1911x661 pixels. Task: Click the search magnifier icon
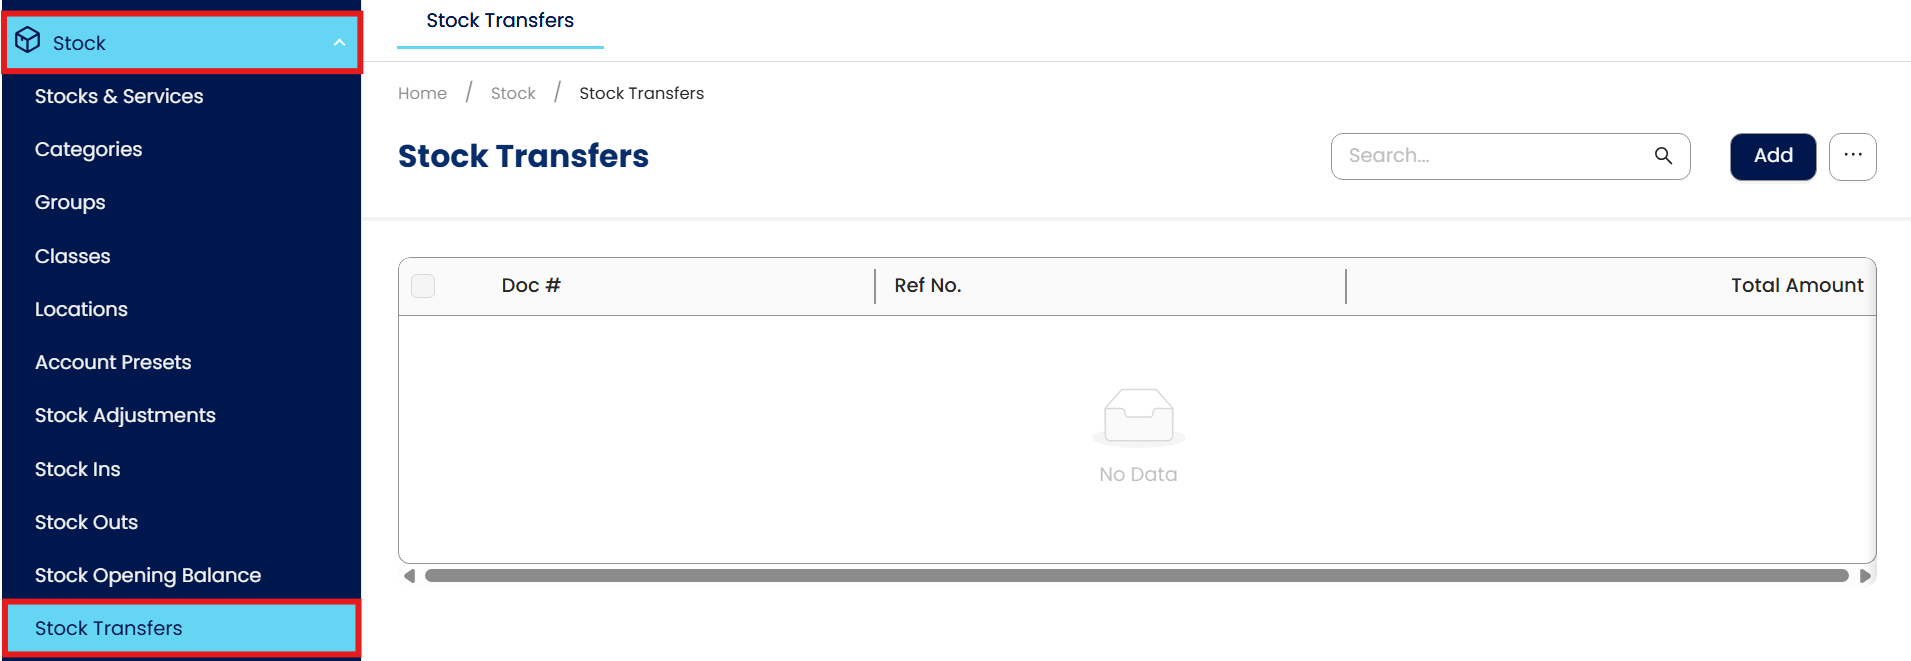(1663, 156)
